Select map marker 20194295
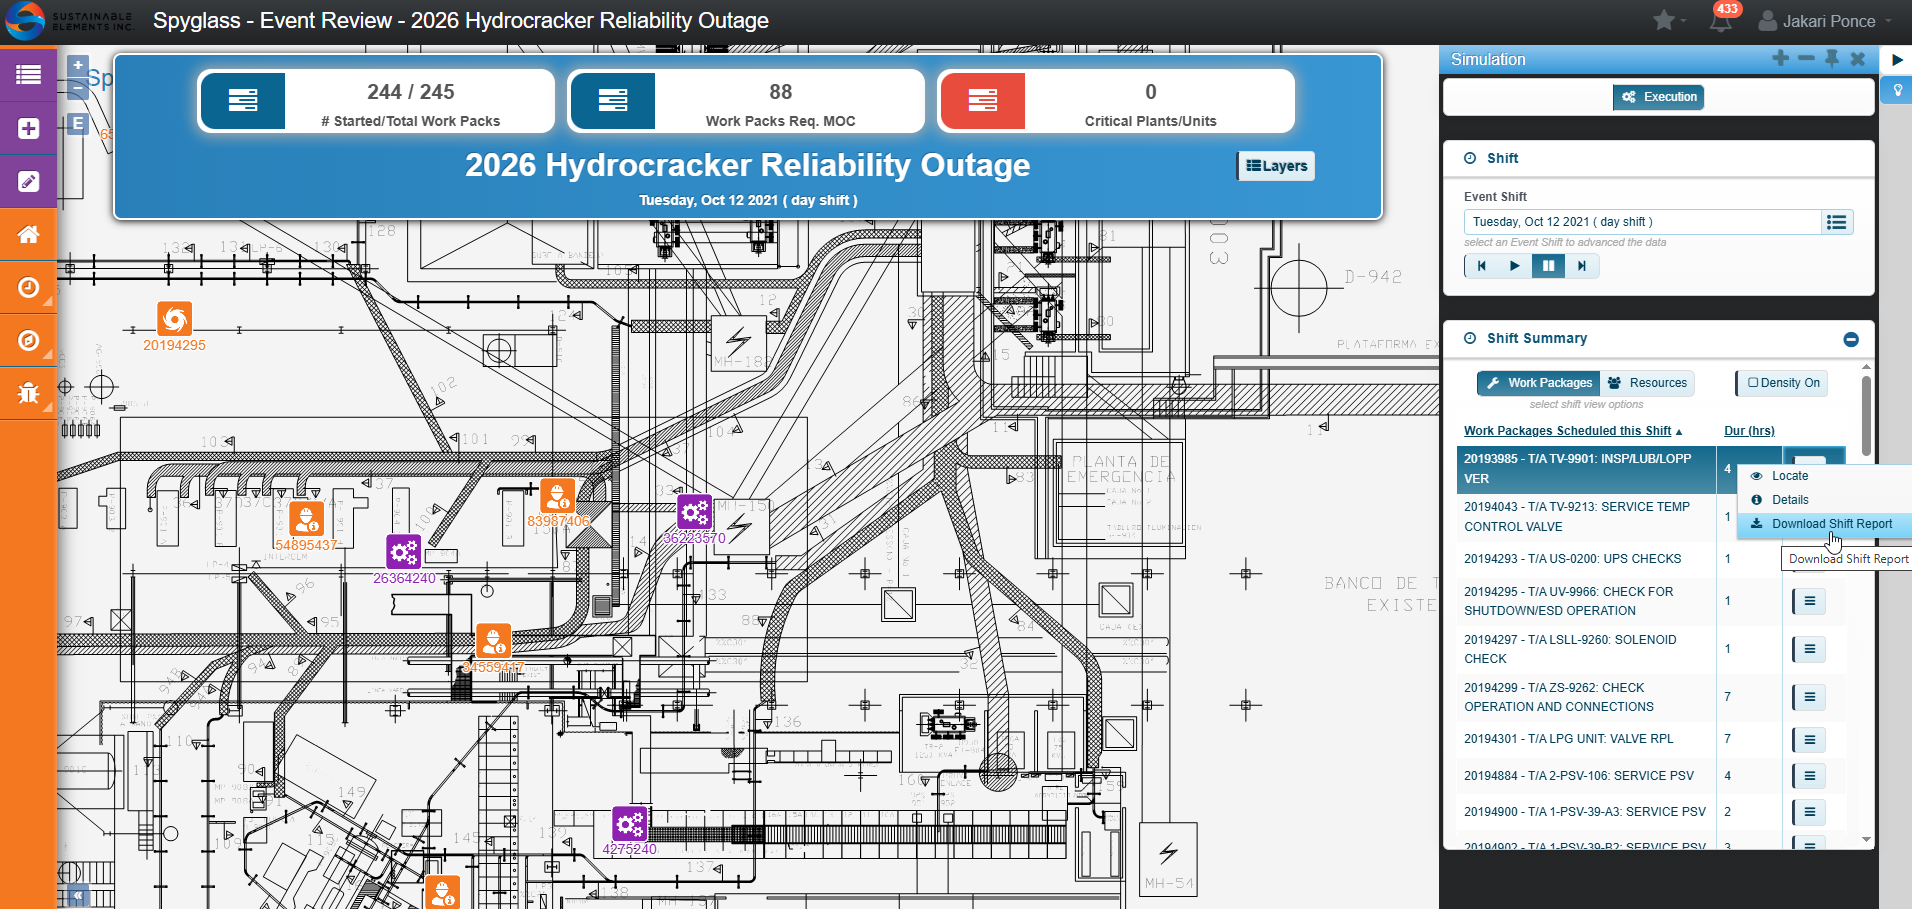 (174, 319)
